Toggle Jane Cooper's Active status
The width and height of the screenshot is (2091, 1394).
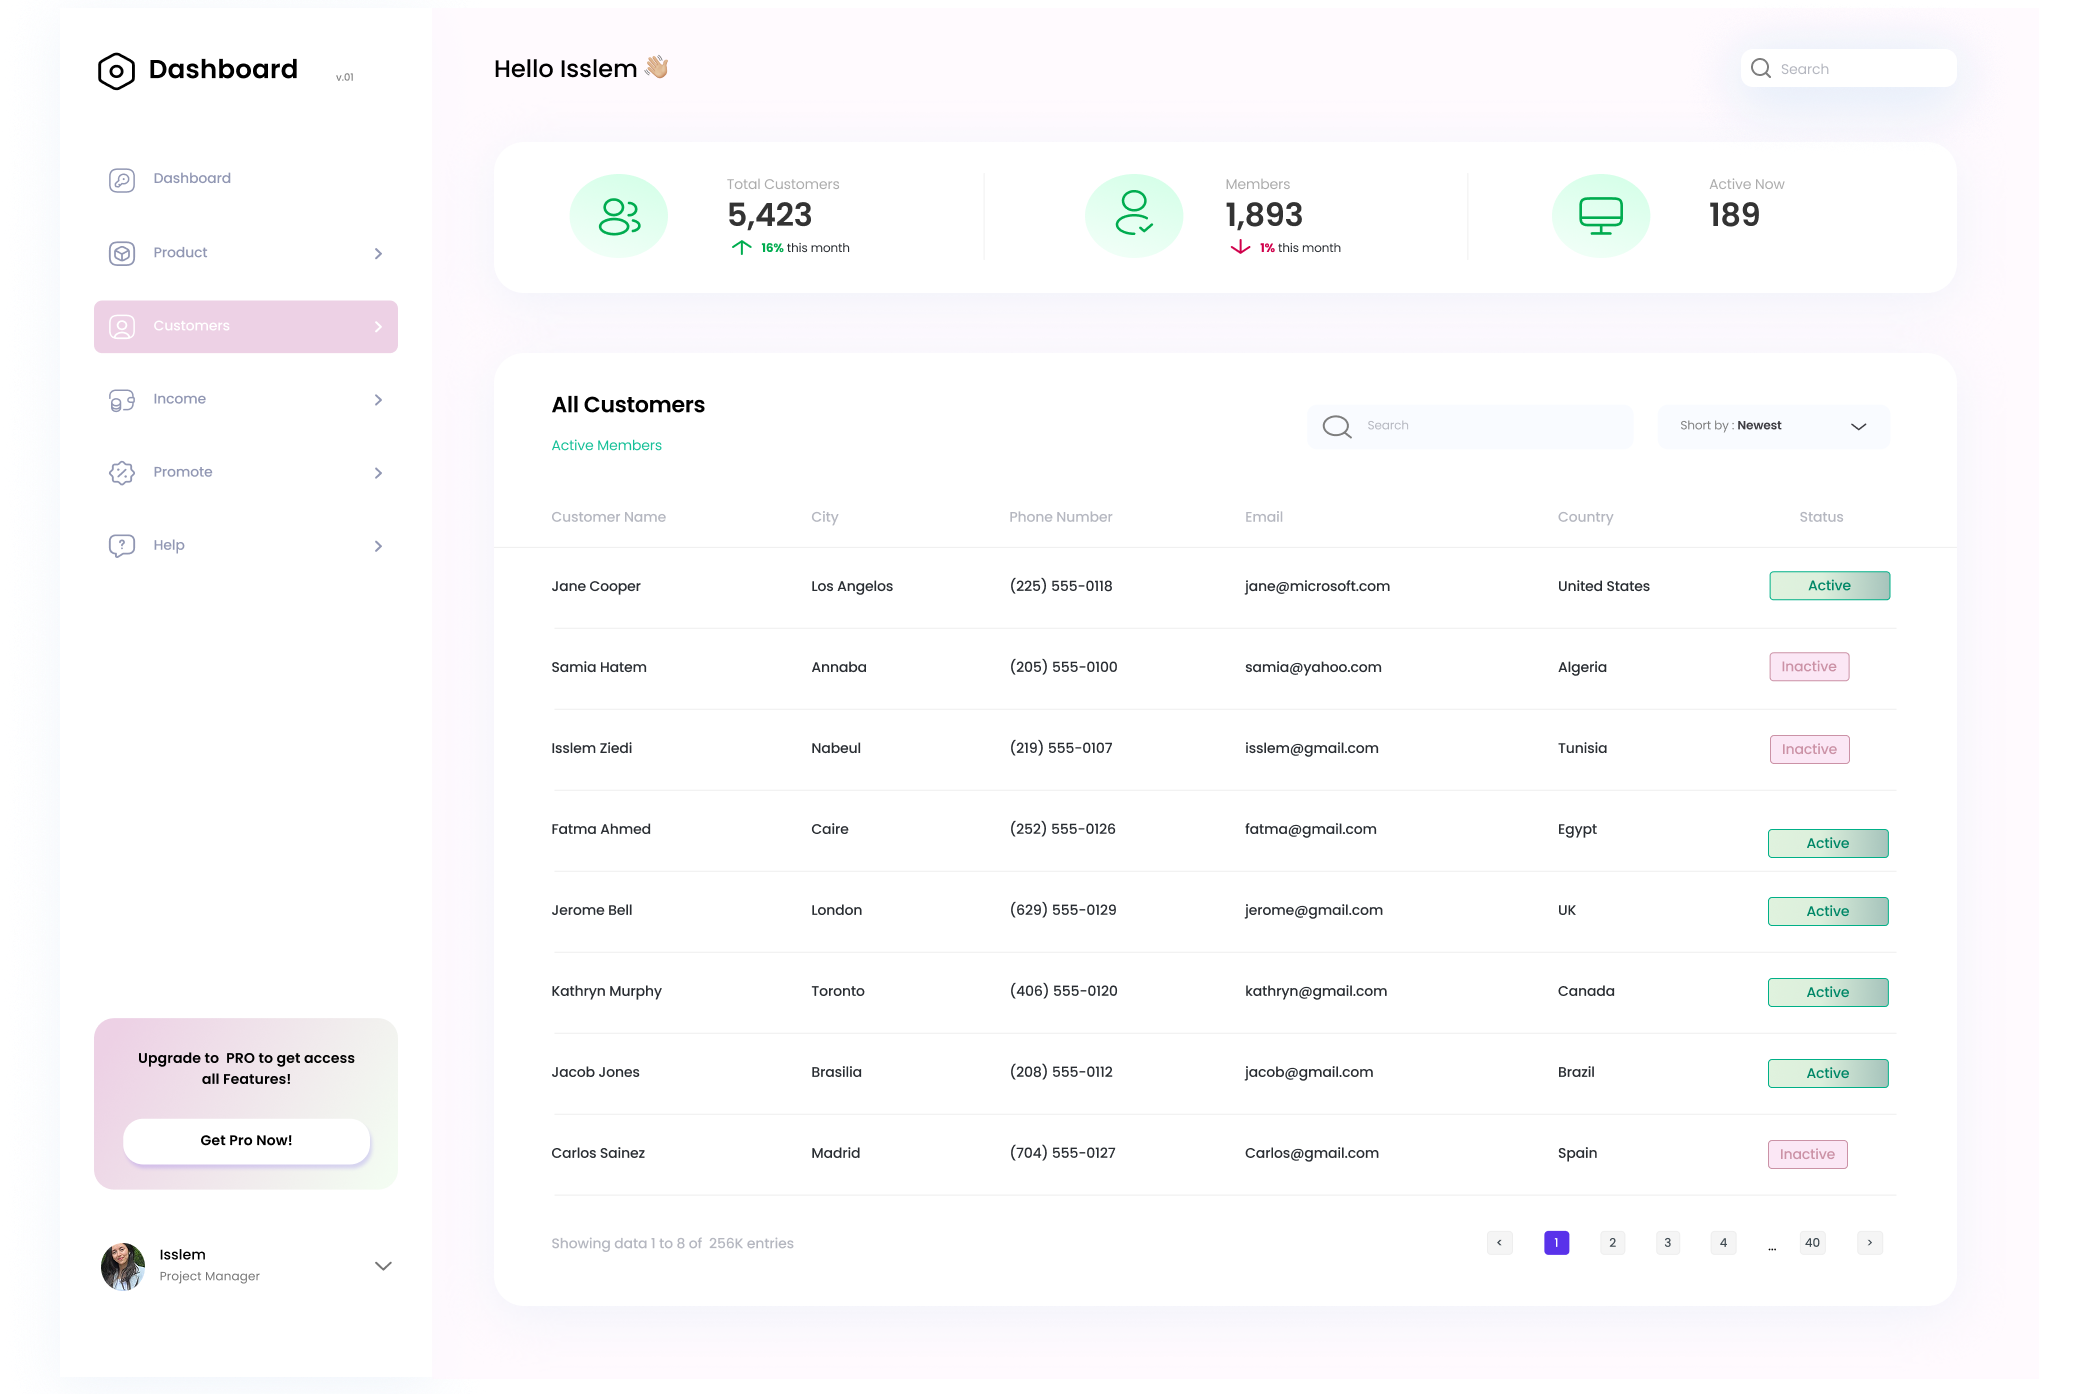tap(1829, 585)
